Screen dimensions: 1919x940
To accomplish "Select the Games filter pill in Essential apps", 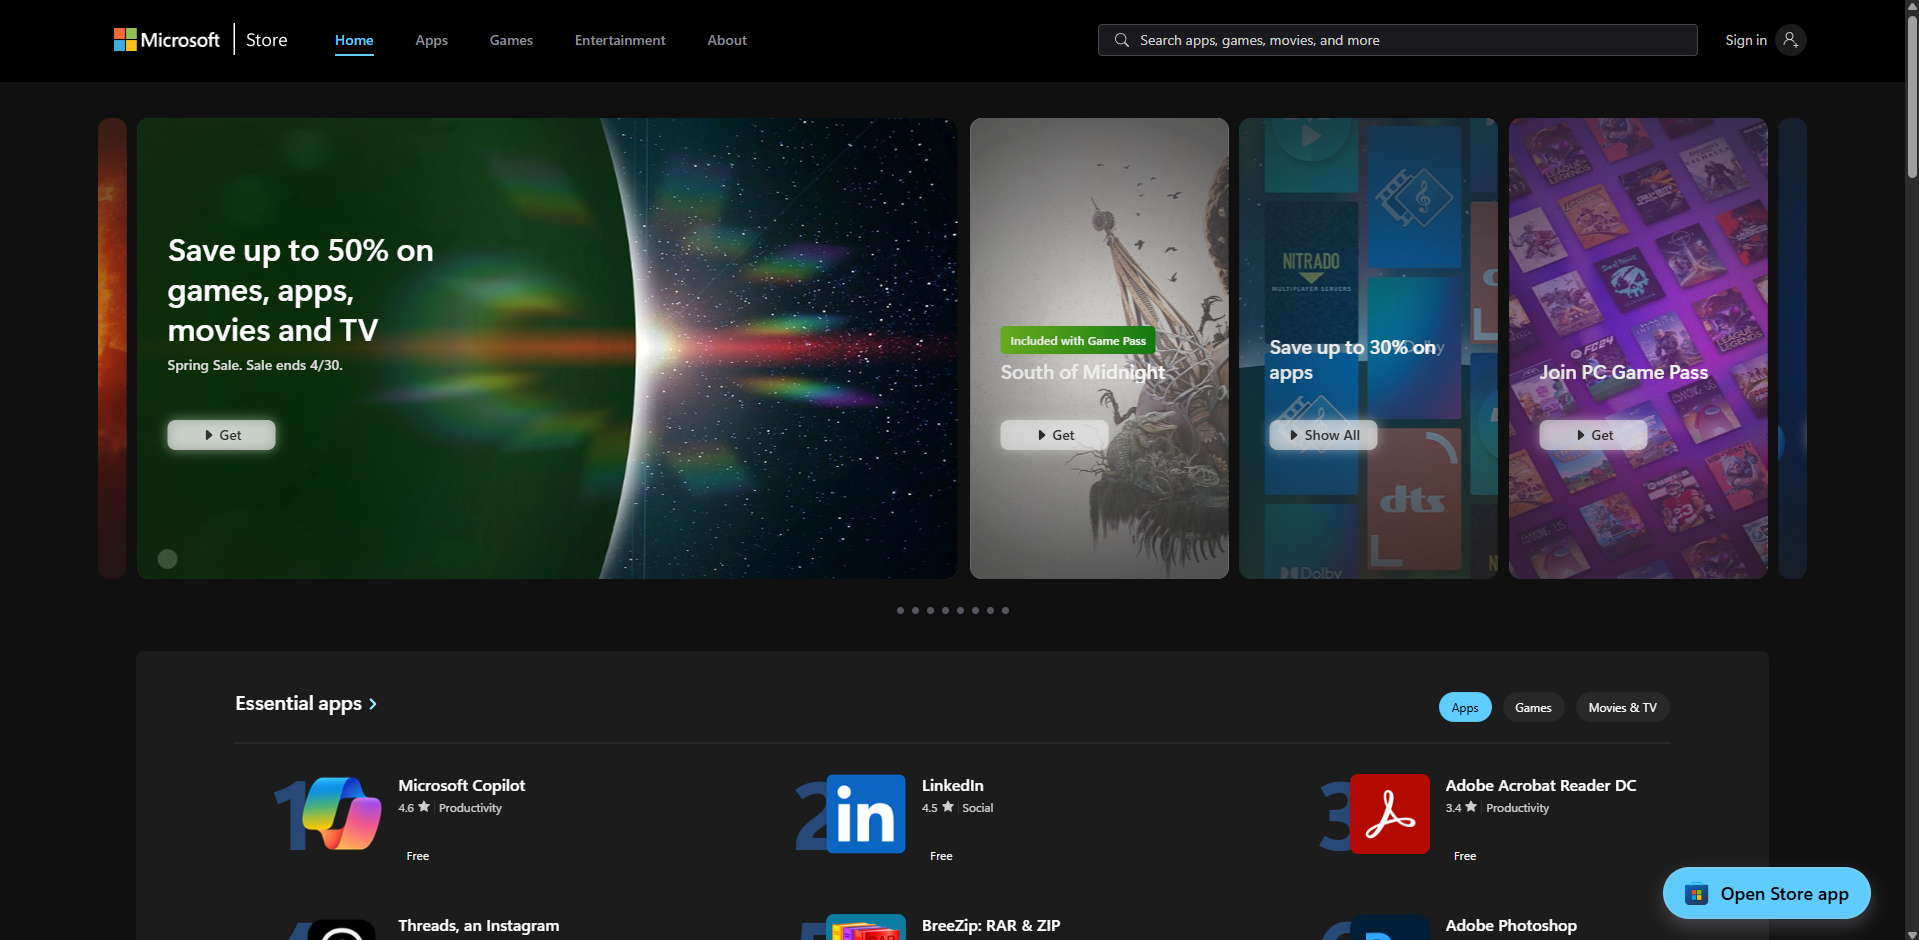I will coord(1533,707).
